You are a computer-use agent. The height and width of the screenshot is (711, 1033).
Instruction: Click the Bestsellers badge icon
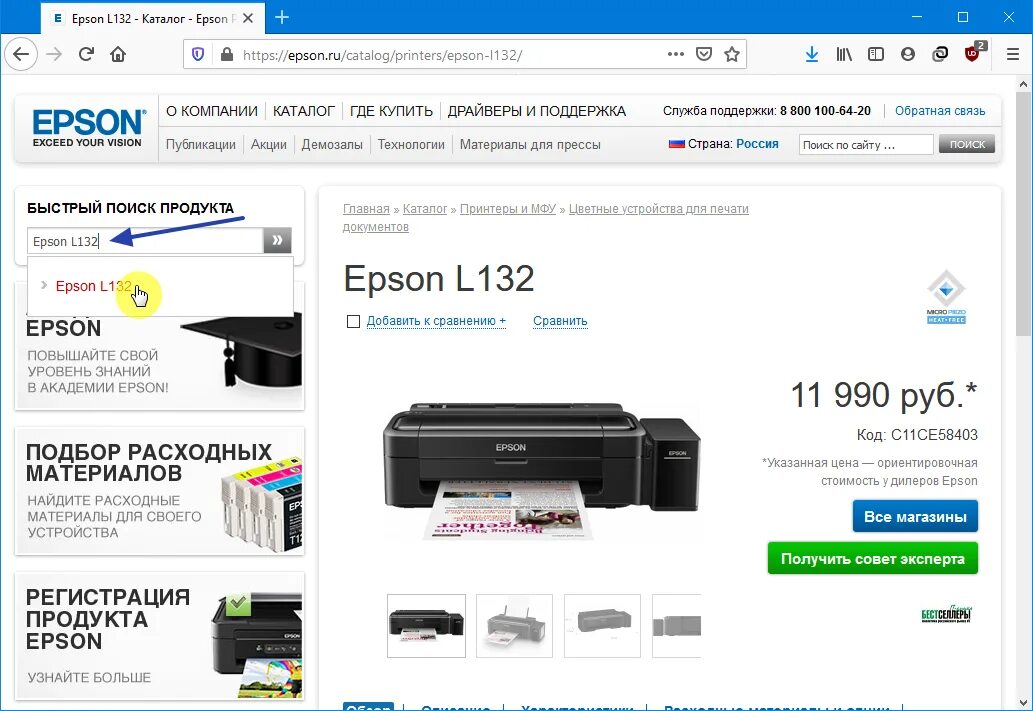pyautogui.click(x=946, y=614)
